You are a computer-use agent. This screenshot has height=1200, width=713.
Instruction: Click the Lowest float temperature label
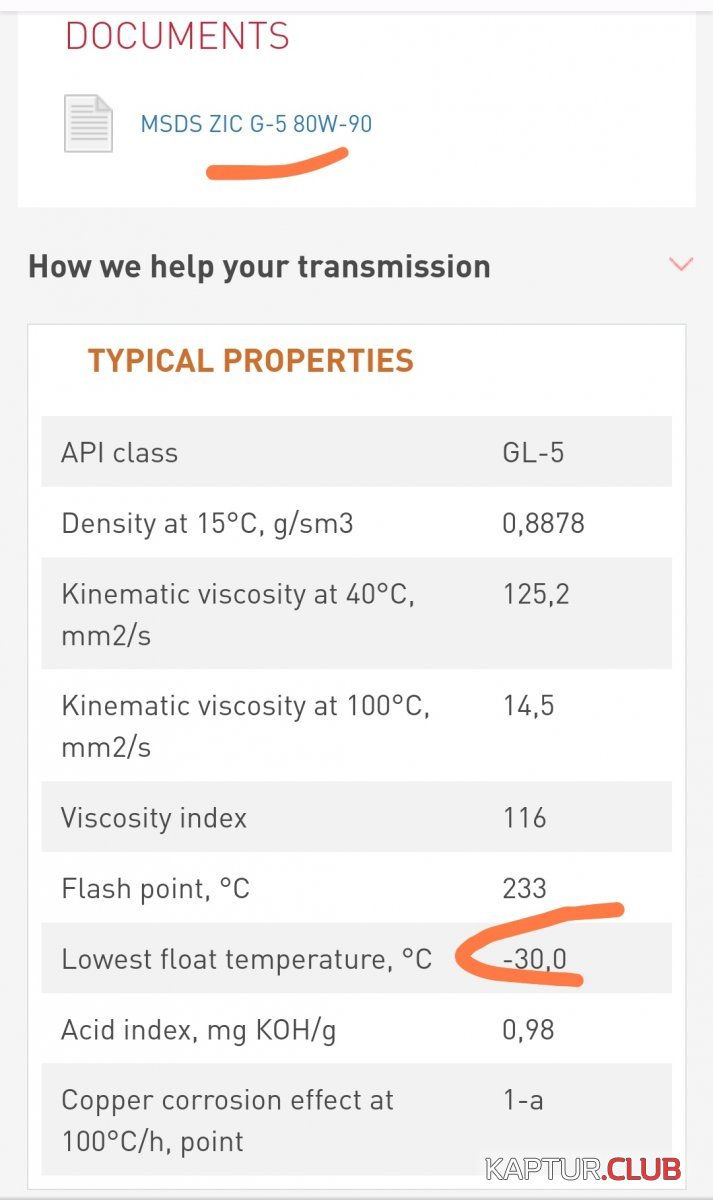tap(246, 959)
